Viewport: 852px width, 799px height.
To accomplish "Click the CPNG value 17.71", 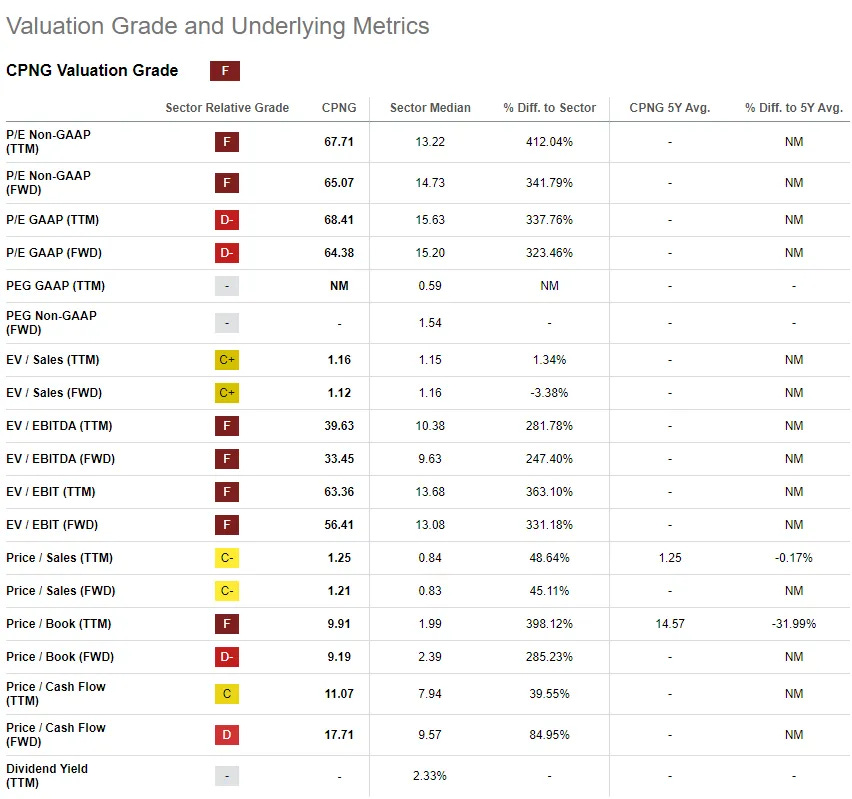I will tap(339, 735).
